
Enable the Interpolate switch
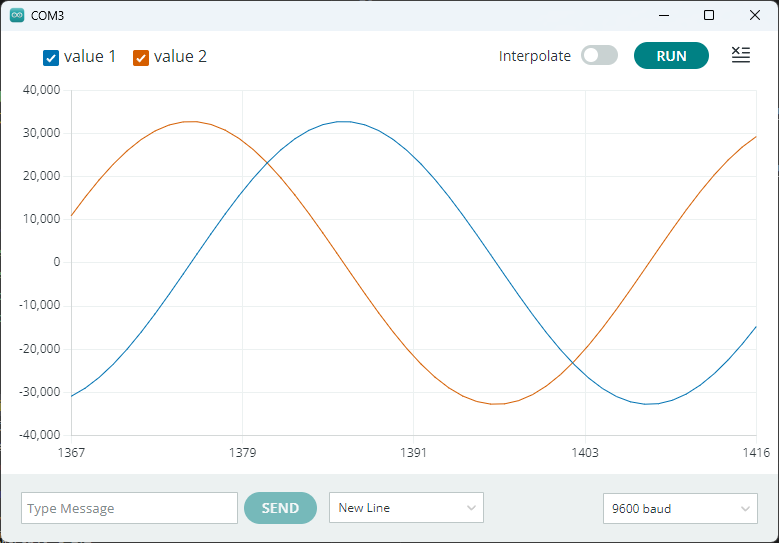click(x=599, y=56)
